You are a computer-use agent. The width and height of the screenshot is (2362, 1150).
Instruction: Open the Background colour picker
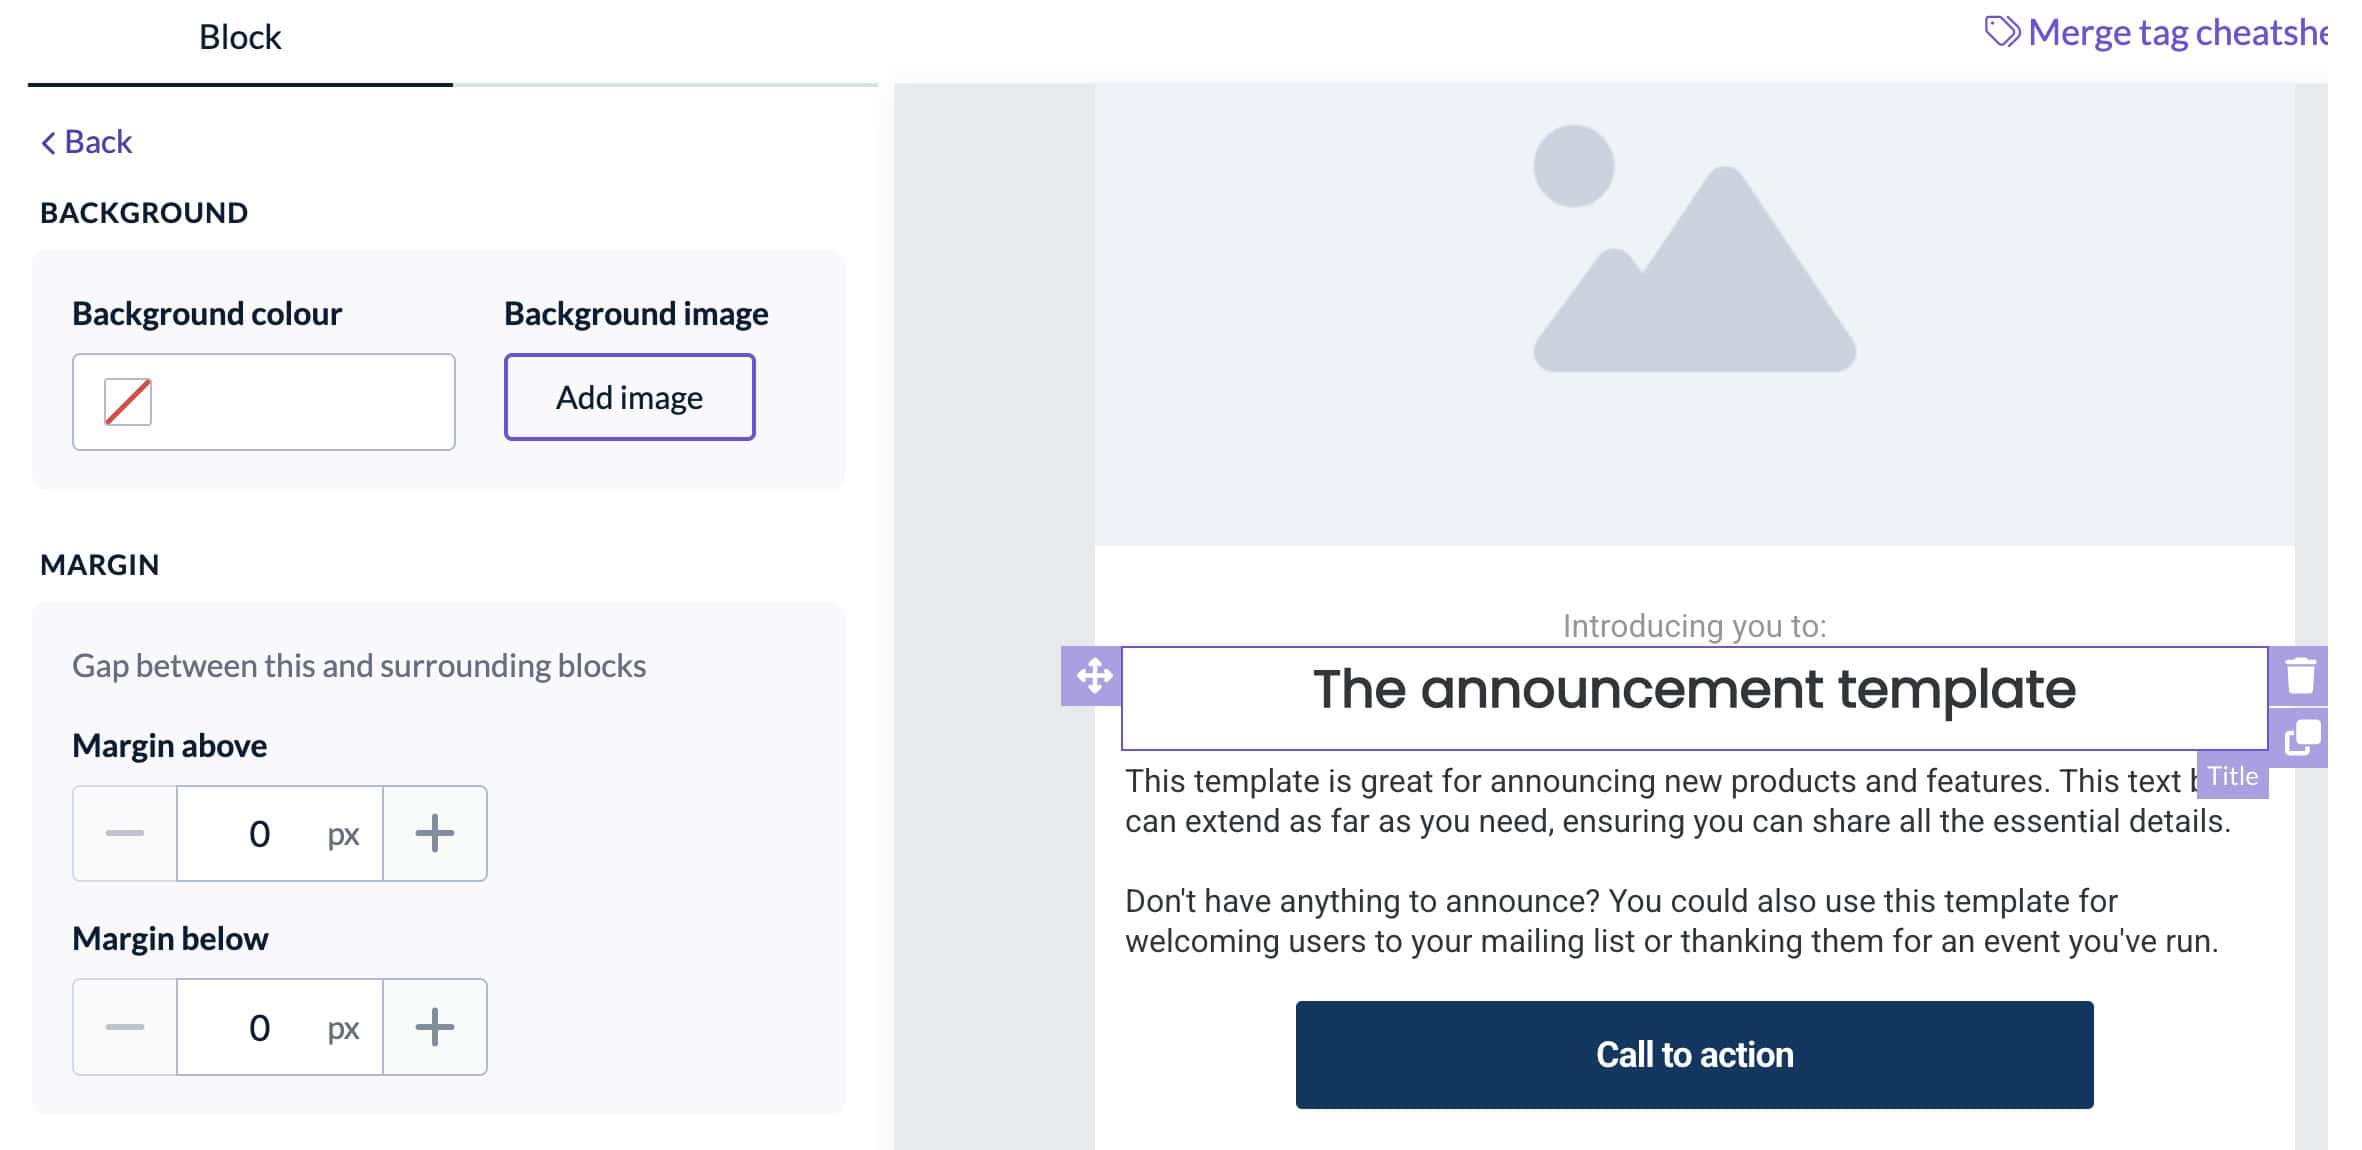[128, 401]
